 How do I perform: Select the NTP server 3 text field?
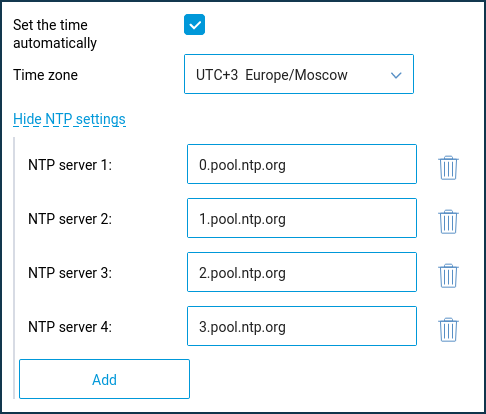(x=302, y=272)
